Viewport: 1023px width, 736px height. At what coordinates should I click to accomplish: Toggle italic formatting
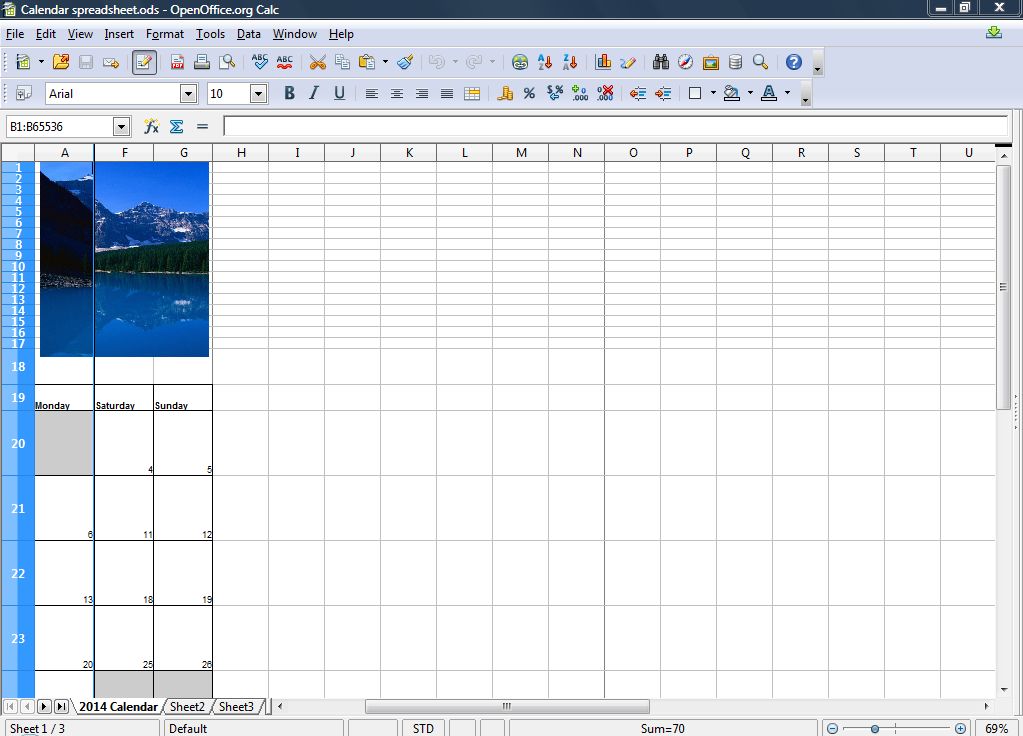pyautogui.click(x=313, y=93)
